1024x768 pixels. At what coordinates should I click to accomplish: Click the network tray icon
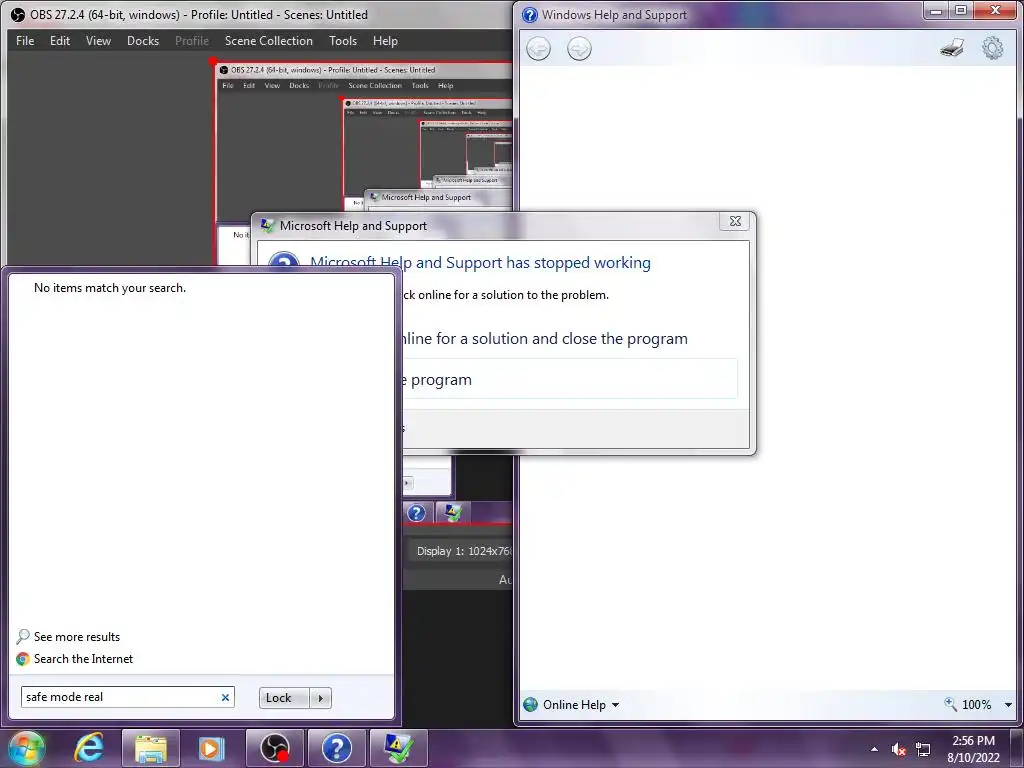[923, 749]
